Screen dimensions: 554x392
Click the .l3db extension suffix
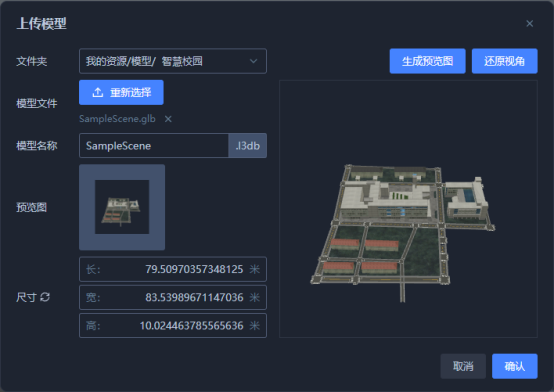pyautogui.click(x=248, y=146)
